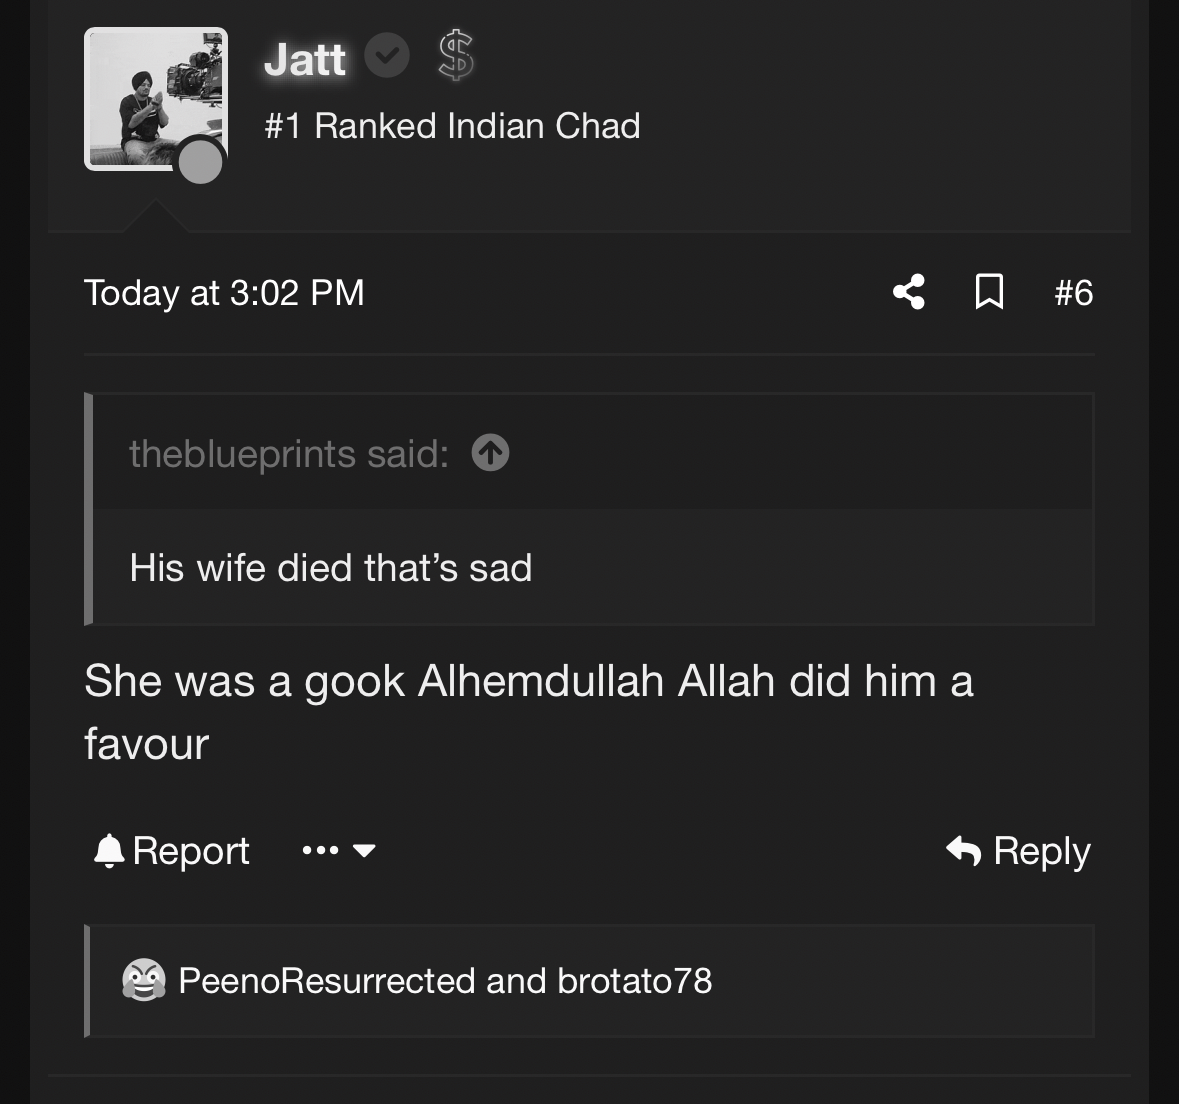1179x1104 pixels.
Task: Open Jatt's profile avatar picture
Action: [x=156, y=99]
